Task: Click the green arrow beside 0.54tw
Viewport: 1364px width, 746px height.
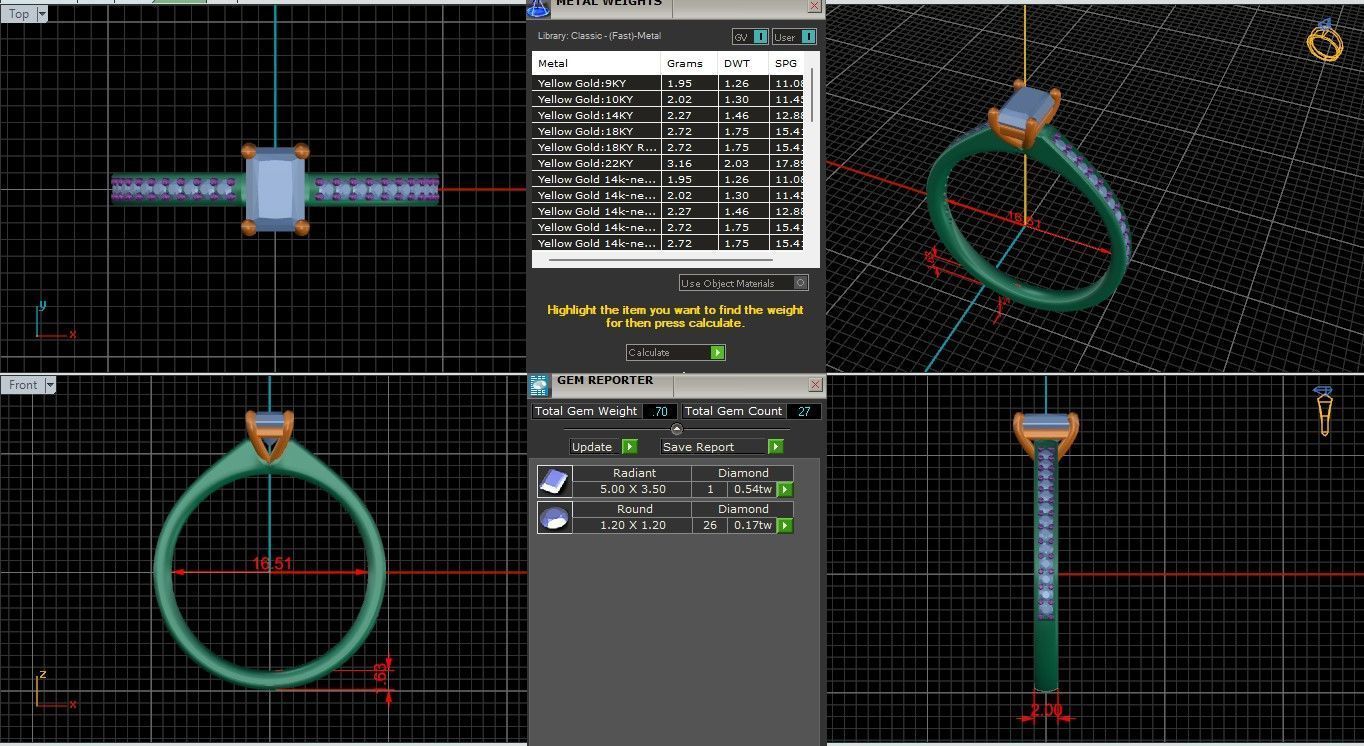Action: pyautogui.click(x=785, y=489)
